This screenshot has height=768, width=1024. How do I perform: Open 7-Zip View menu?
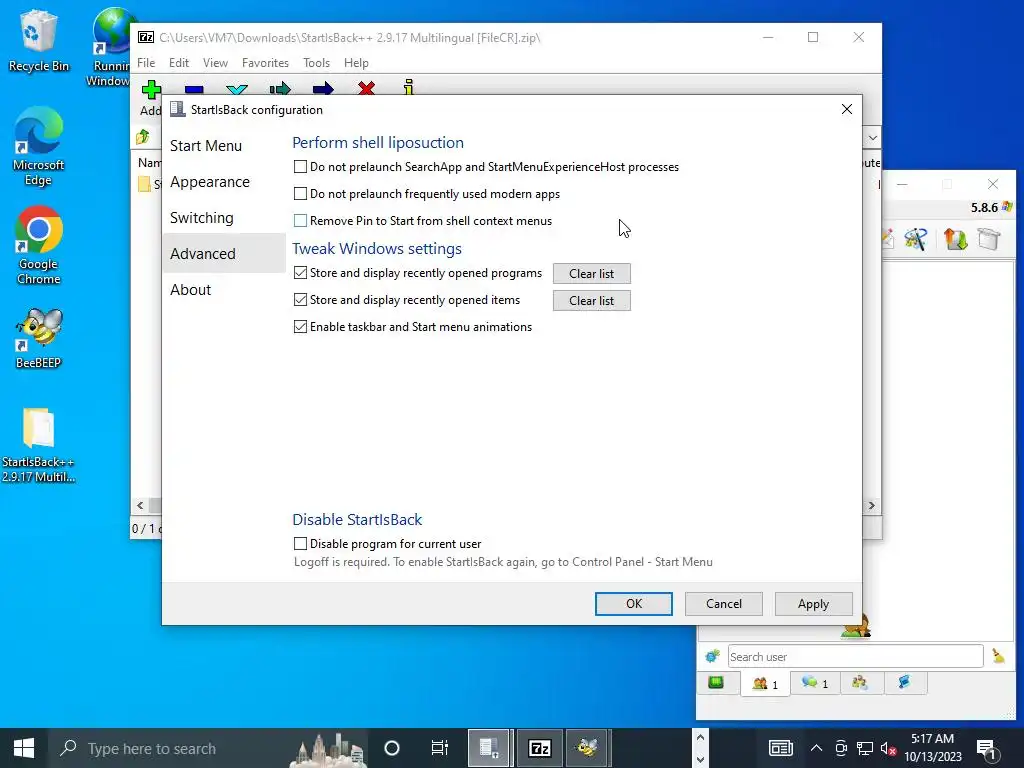click(x=215, y=63)
